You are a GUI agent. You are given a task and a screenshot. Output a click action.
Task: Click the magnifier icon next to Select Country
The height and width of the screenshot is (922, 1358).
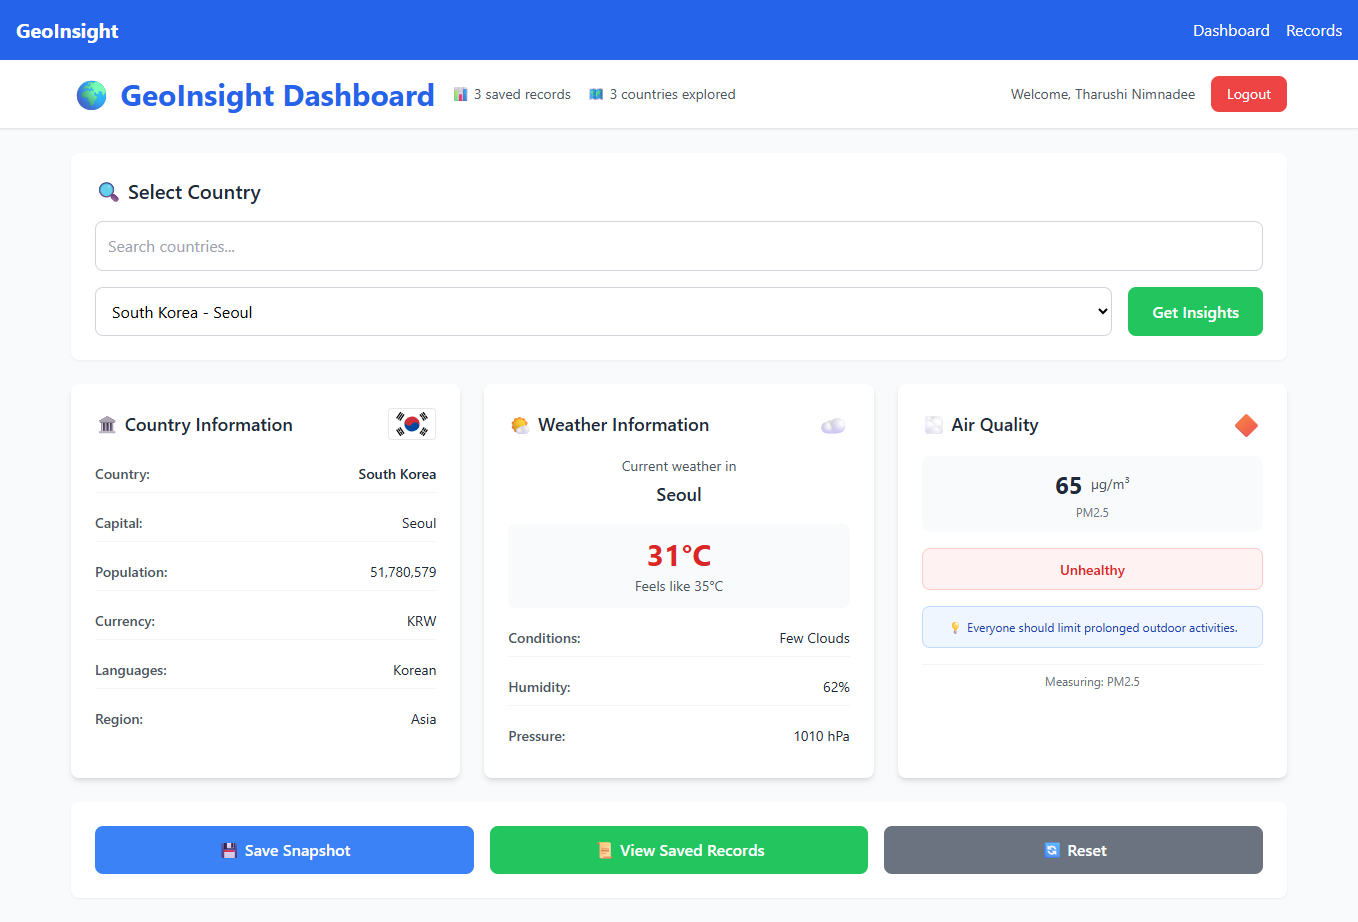(x=108, y=192)
